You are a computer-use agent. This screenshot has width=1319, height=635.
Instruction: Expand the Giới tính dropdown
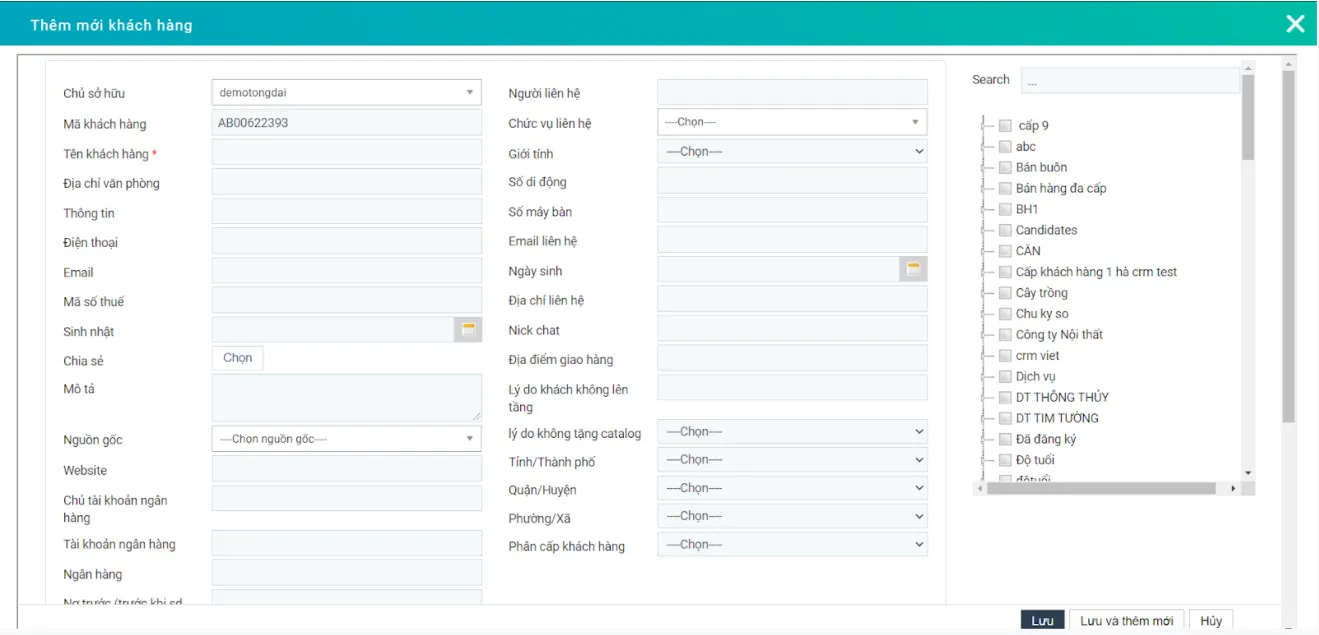click(792, 152)
